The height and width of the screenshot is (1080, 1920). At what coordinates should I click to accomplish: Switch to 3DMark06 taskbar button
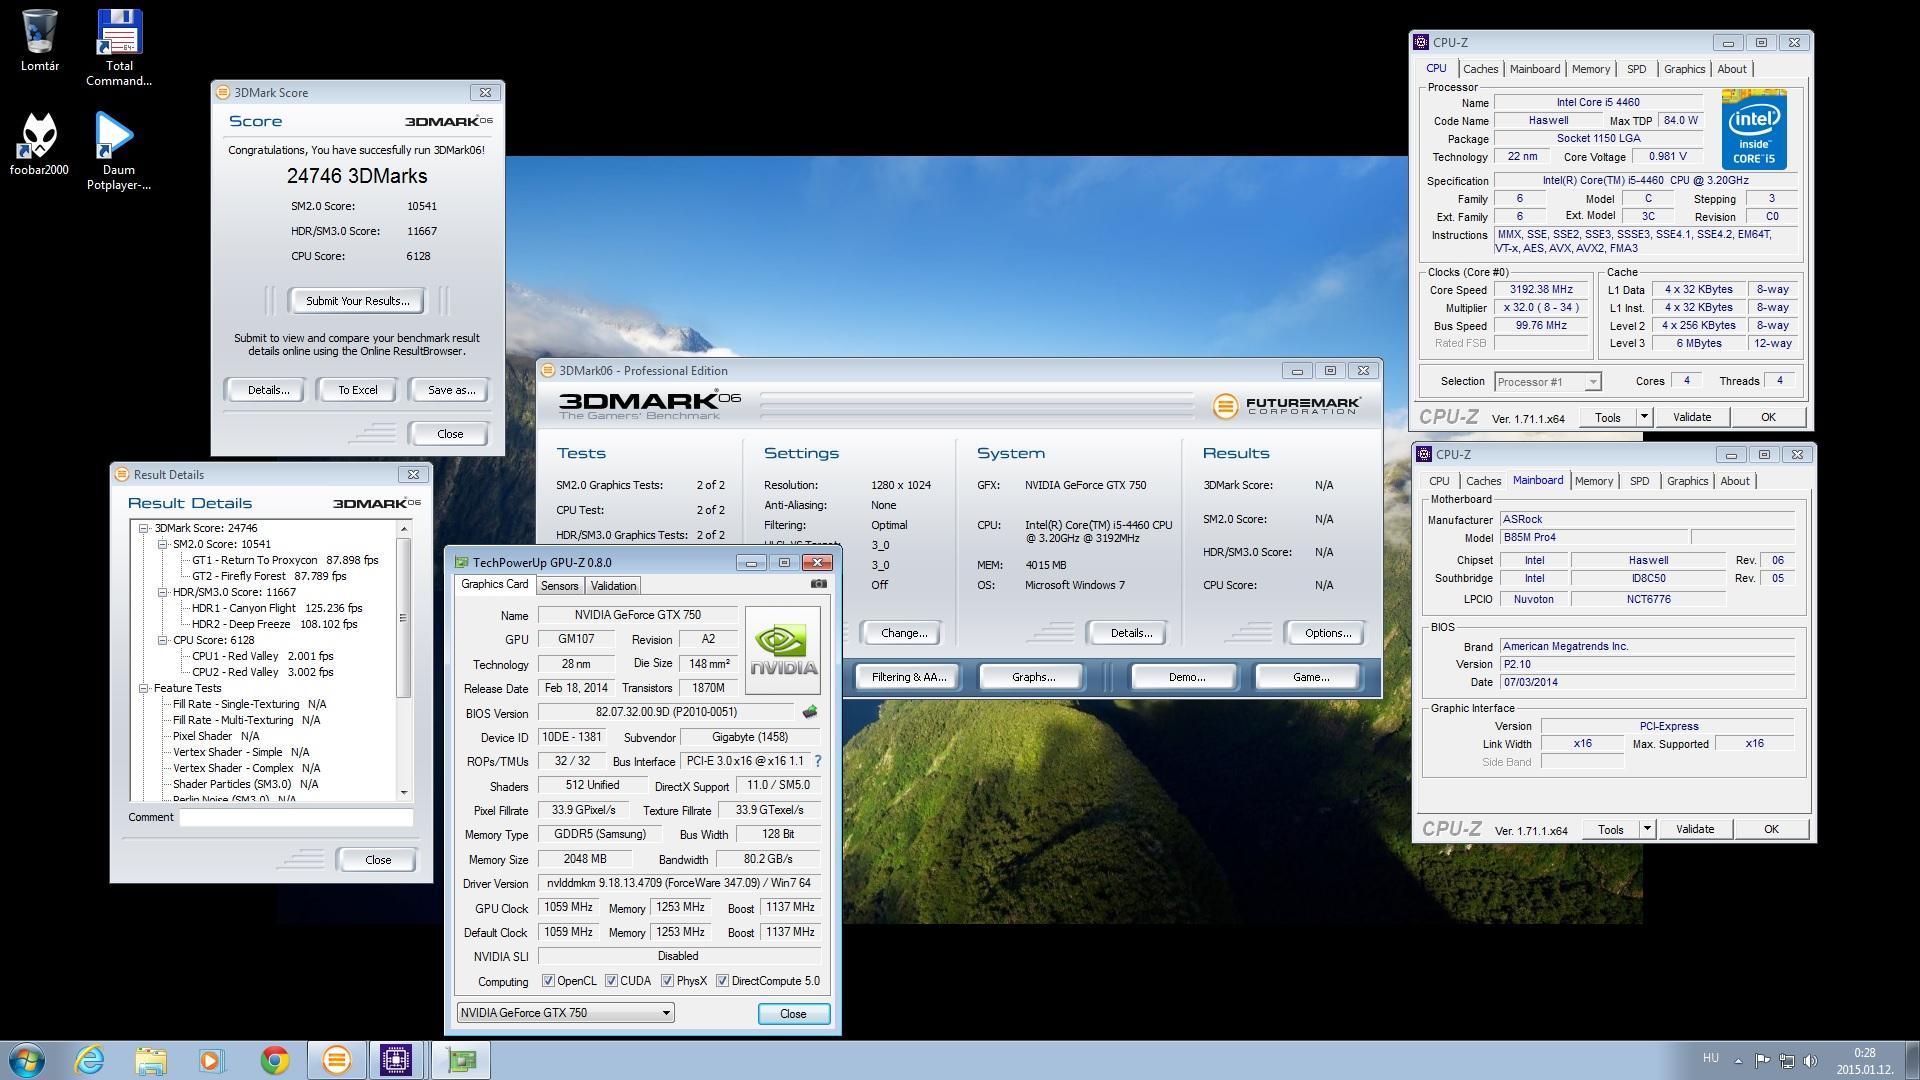pos(337,1060)
